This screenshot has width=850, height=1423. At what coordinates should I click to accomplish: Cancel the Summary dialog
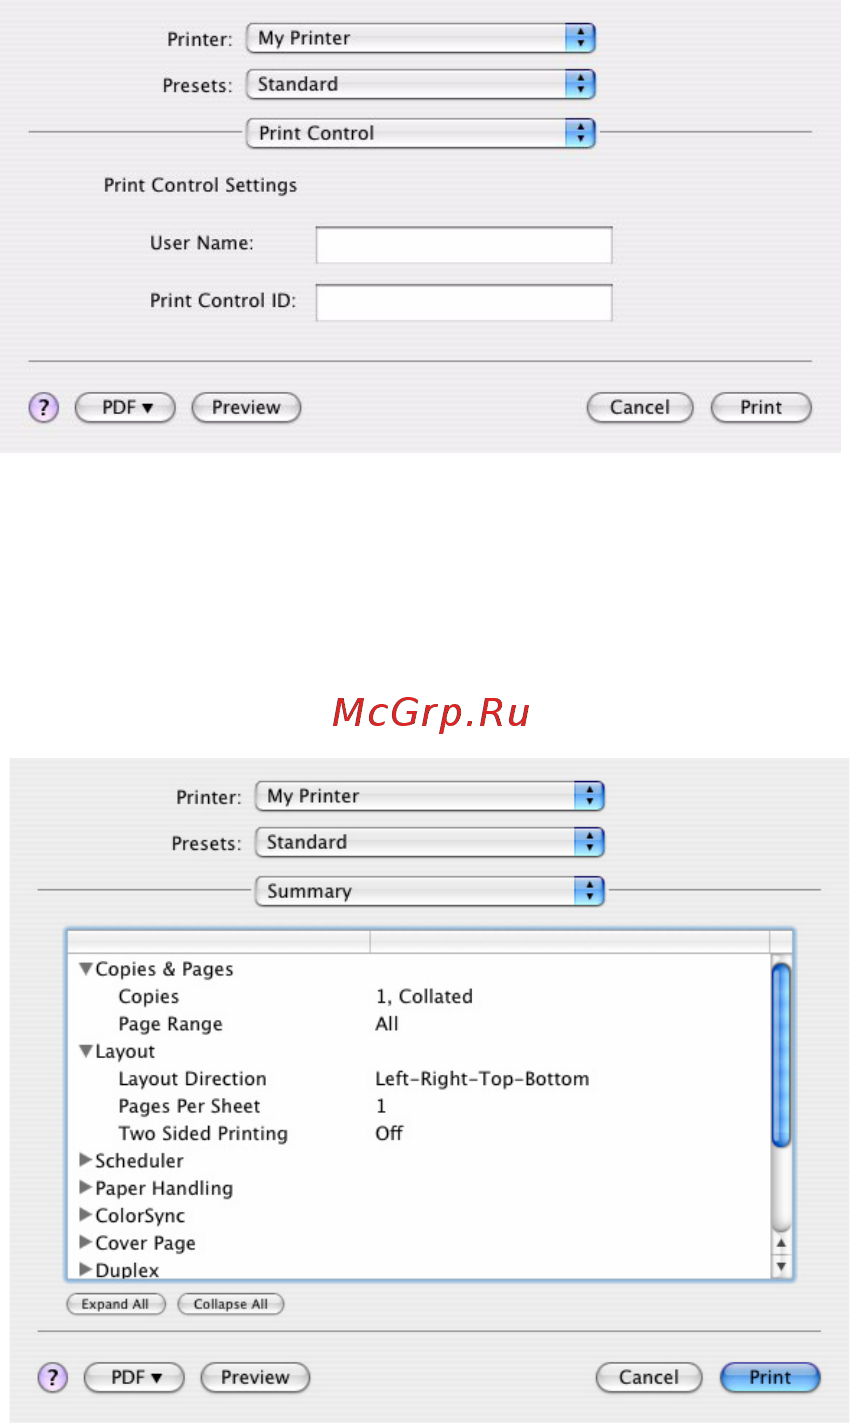point(649,1377)
